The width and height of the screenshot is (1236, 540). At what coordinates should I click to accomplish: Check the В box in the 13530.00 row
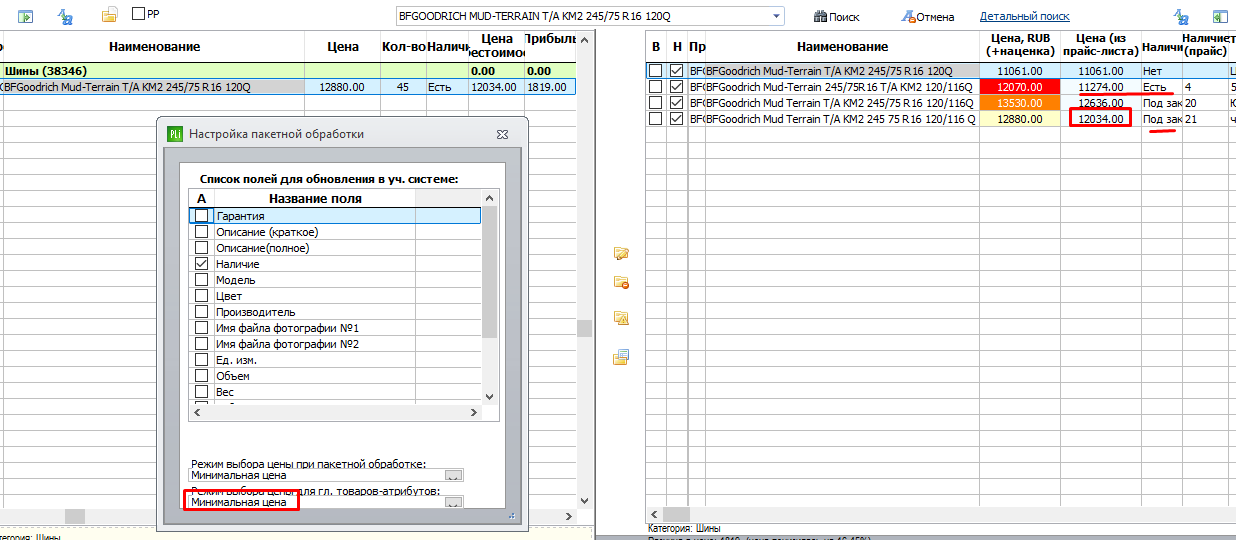[655, 103]
